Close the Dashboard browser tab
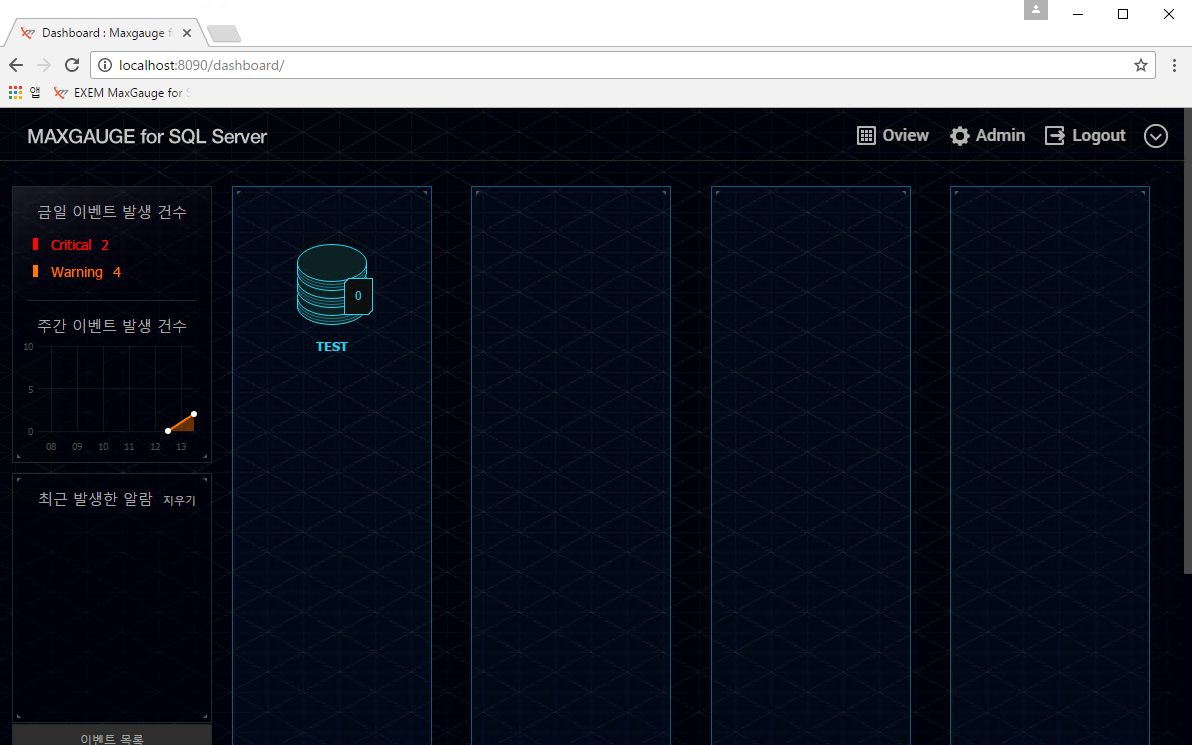Image resolution: width=1192 pixels, height=745 pixels. coord(187,33)
